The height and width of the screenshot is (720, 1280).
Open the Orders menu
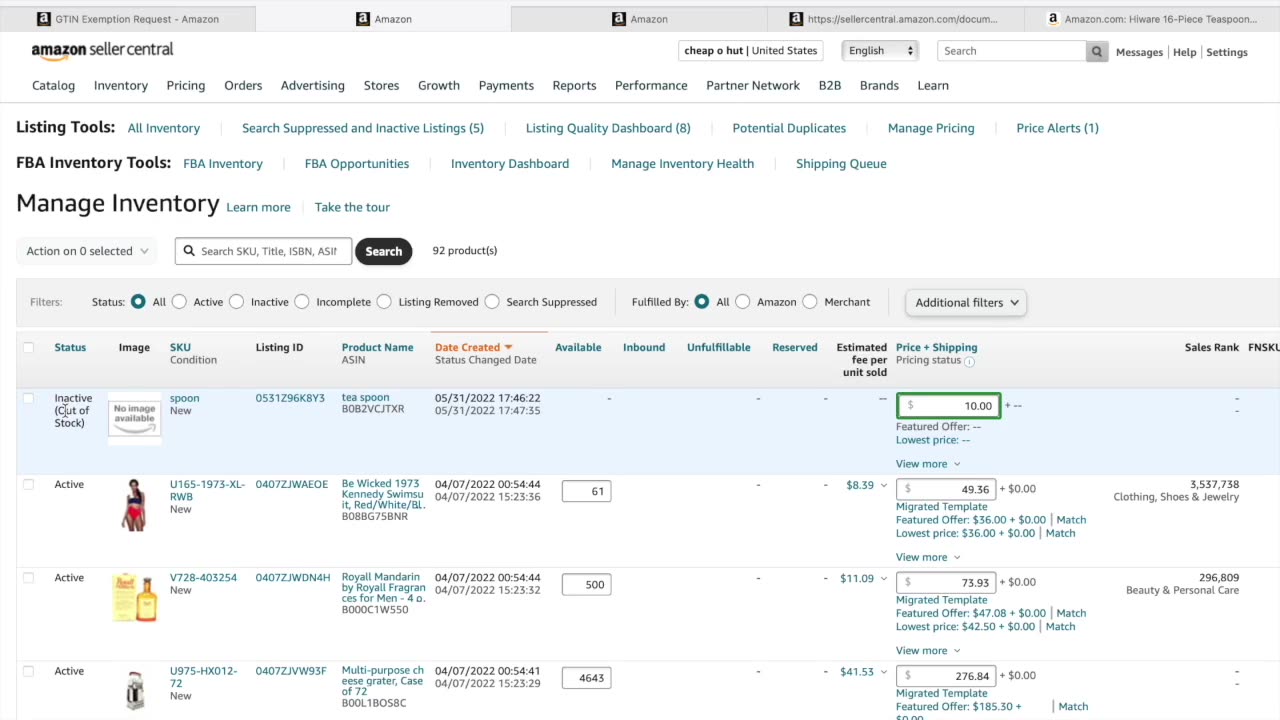[x=243, y=86]
